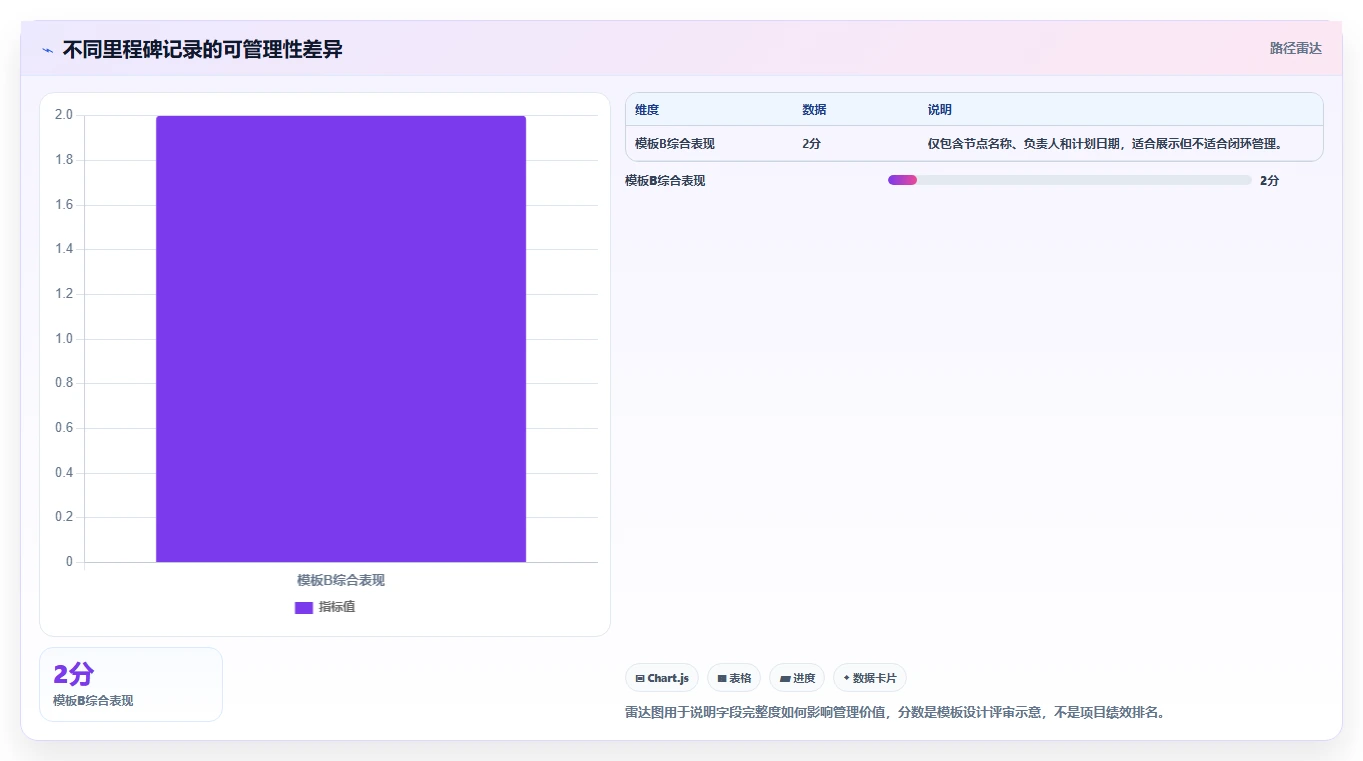Click the 数据卡片 tag chip
The image size is (1363, 761).
click(870, 678)
